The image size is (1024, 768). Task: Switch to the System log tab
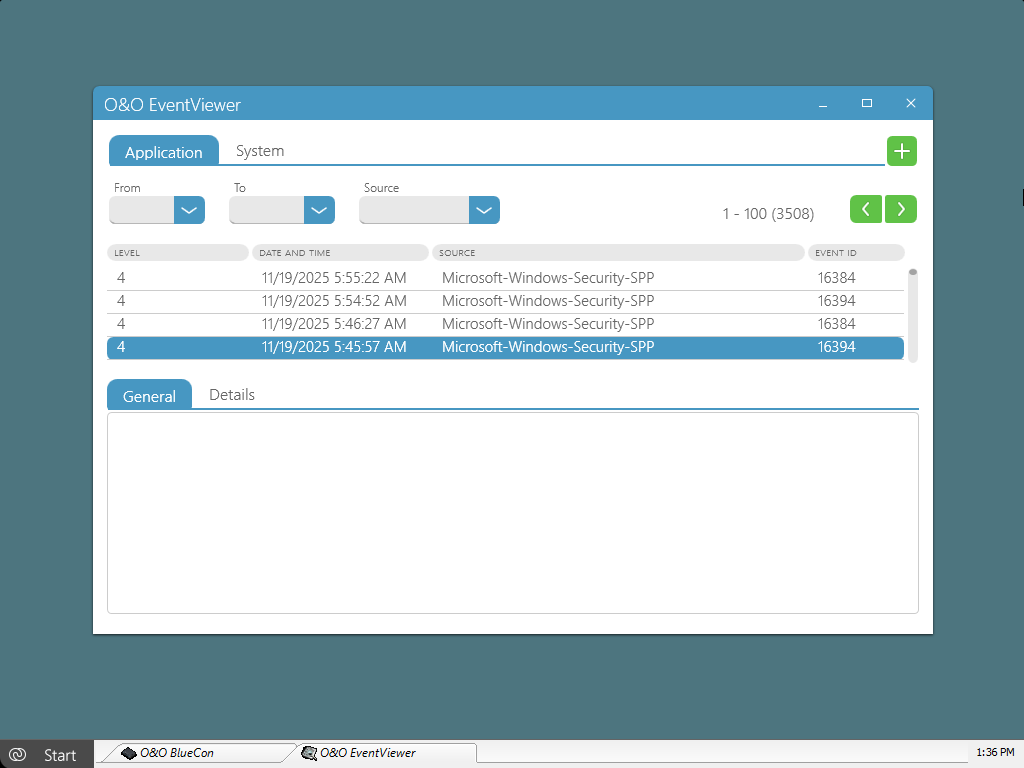point(260,151)
